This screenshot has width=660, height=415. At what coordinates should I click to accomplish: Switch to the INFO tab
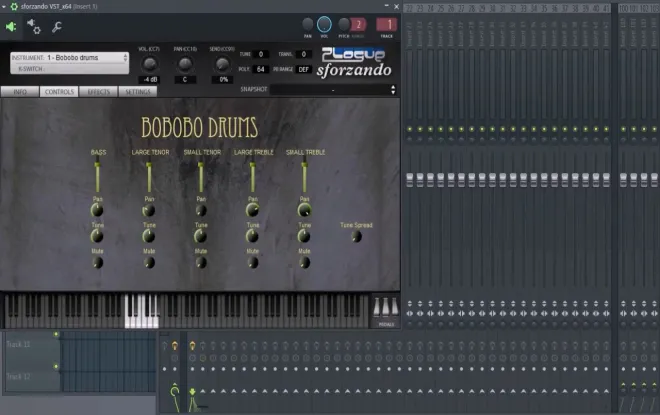click(20, 92)
